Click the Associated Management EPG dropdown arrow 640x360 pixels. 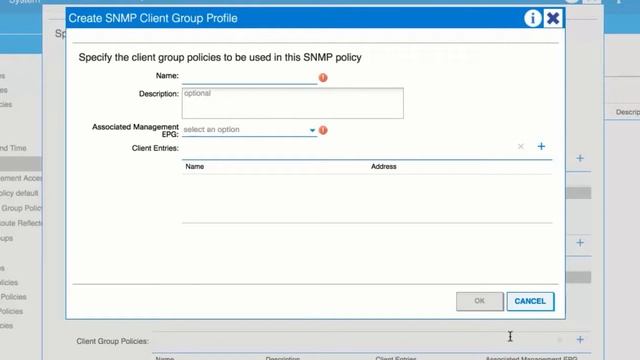click(312, 130)
